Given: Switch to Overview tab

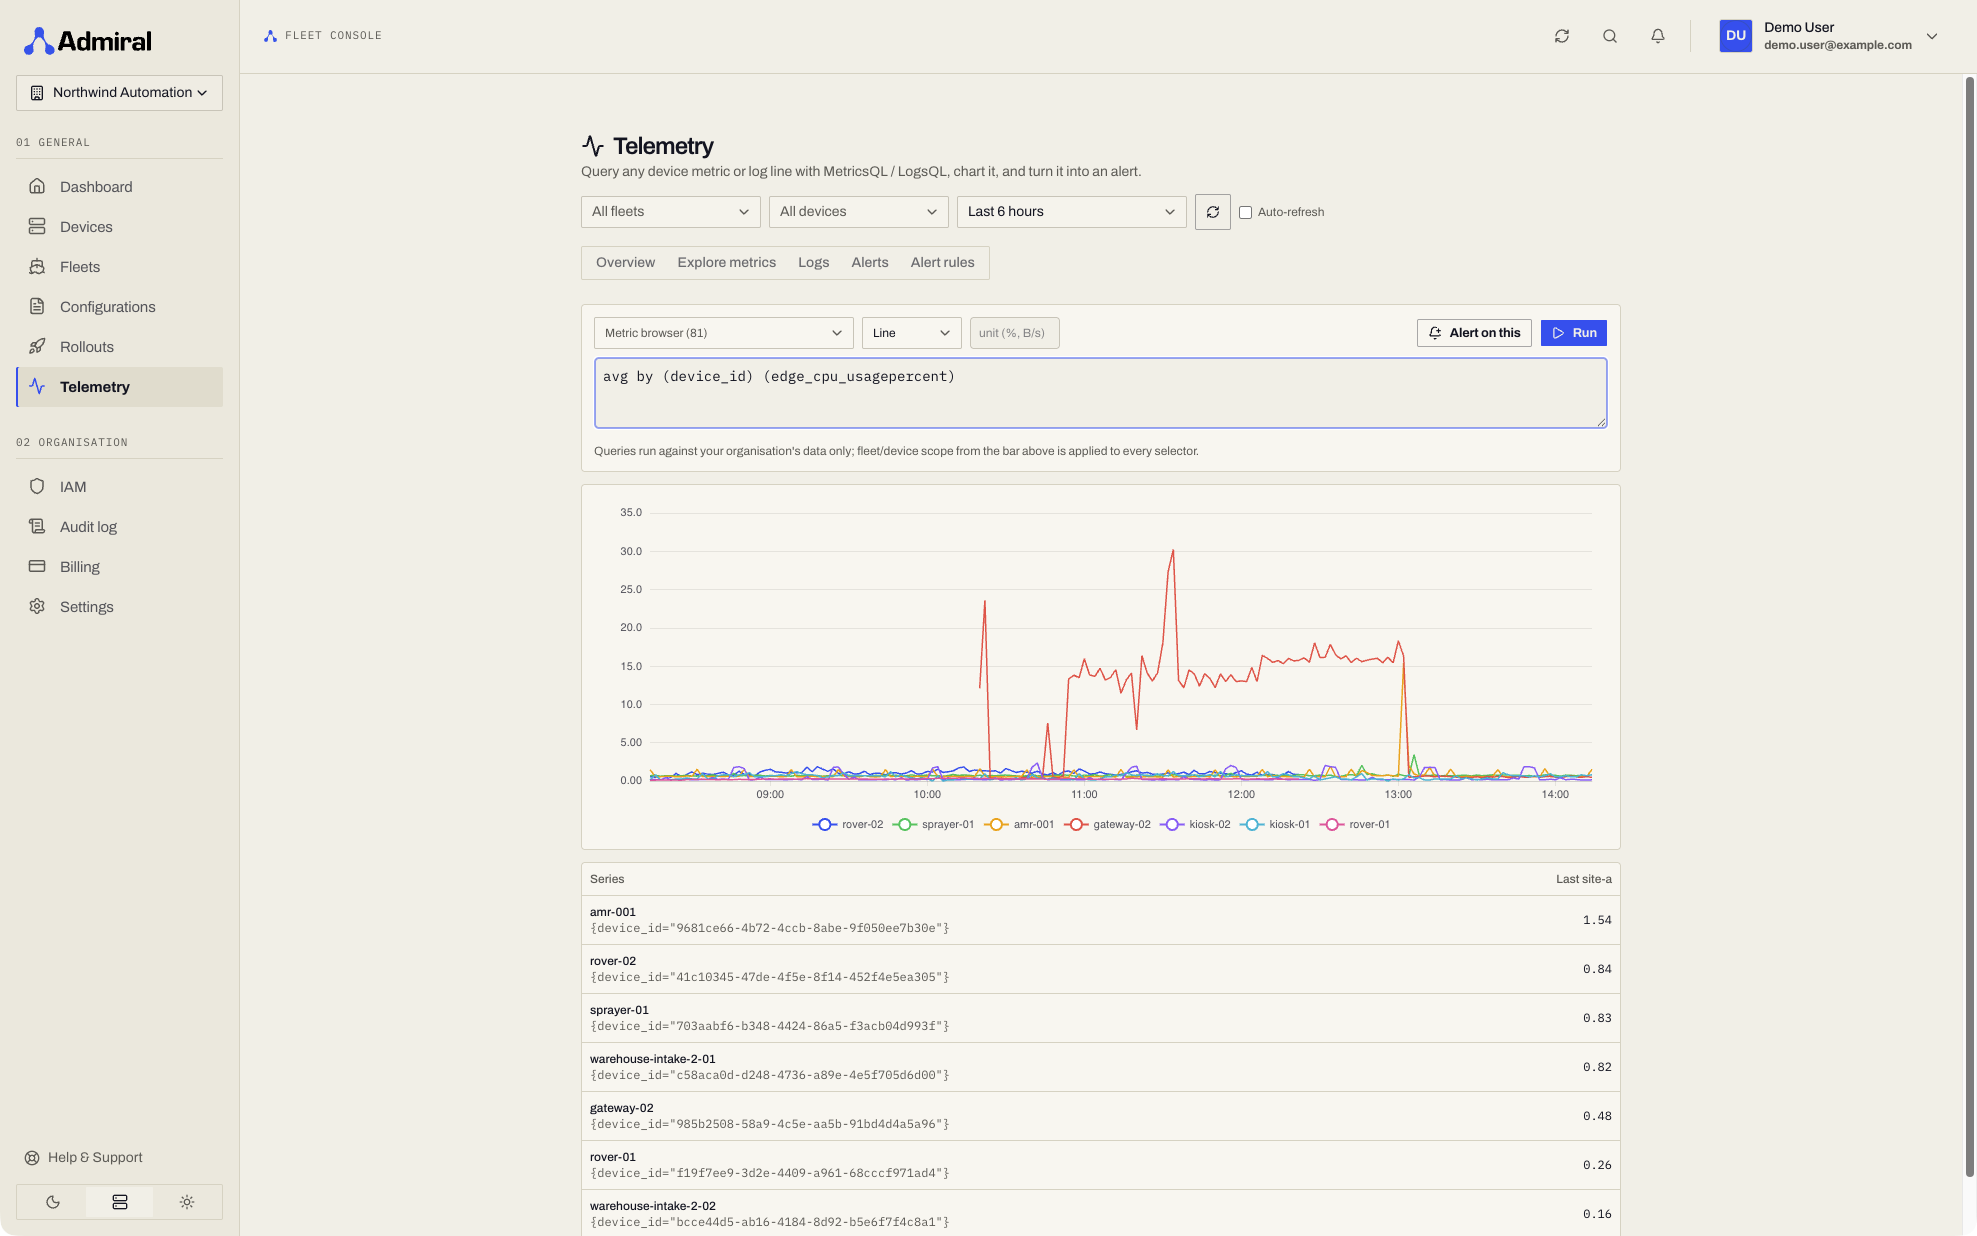Looking at the screenshot, I should point(625,263).
